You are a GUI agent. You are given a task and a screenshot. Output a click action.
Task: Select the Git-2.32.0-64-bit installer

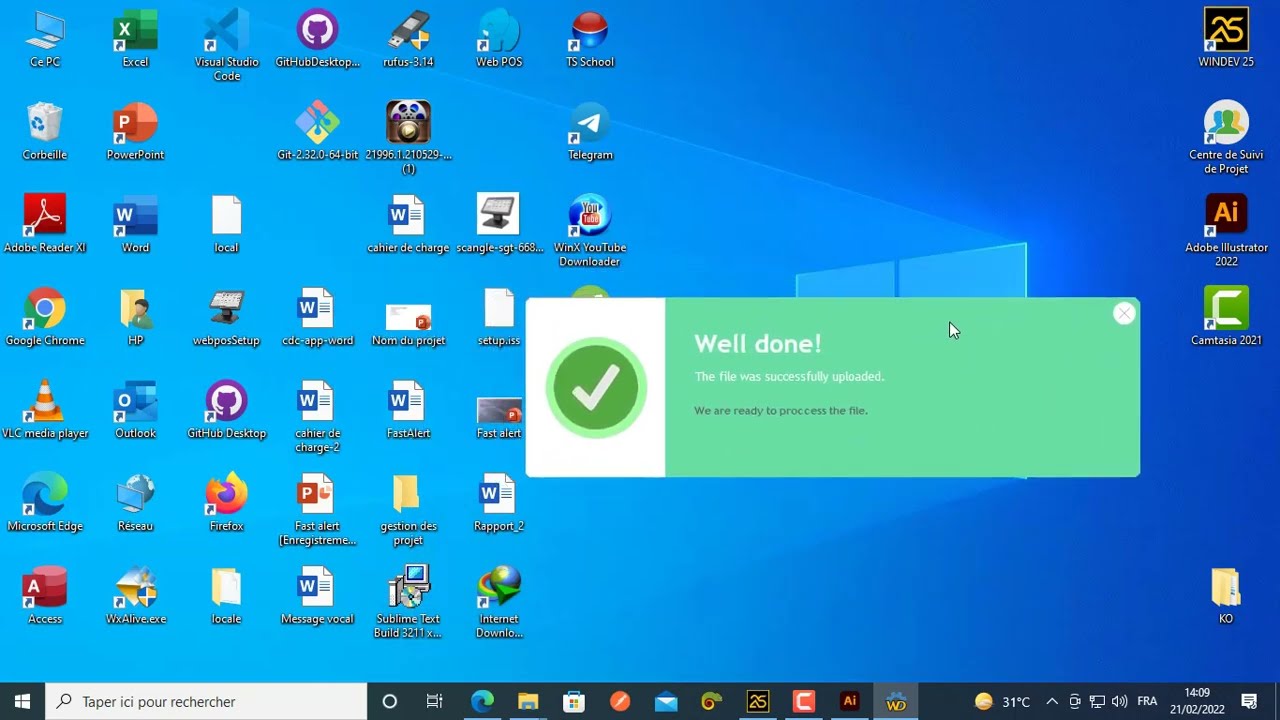(x=317, y=131)
